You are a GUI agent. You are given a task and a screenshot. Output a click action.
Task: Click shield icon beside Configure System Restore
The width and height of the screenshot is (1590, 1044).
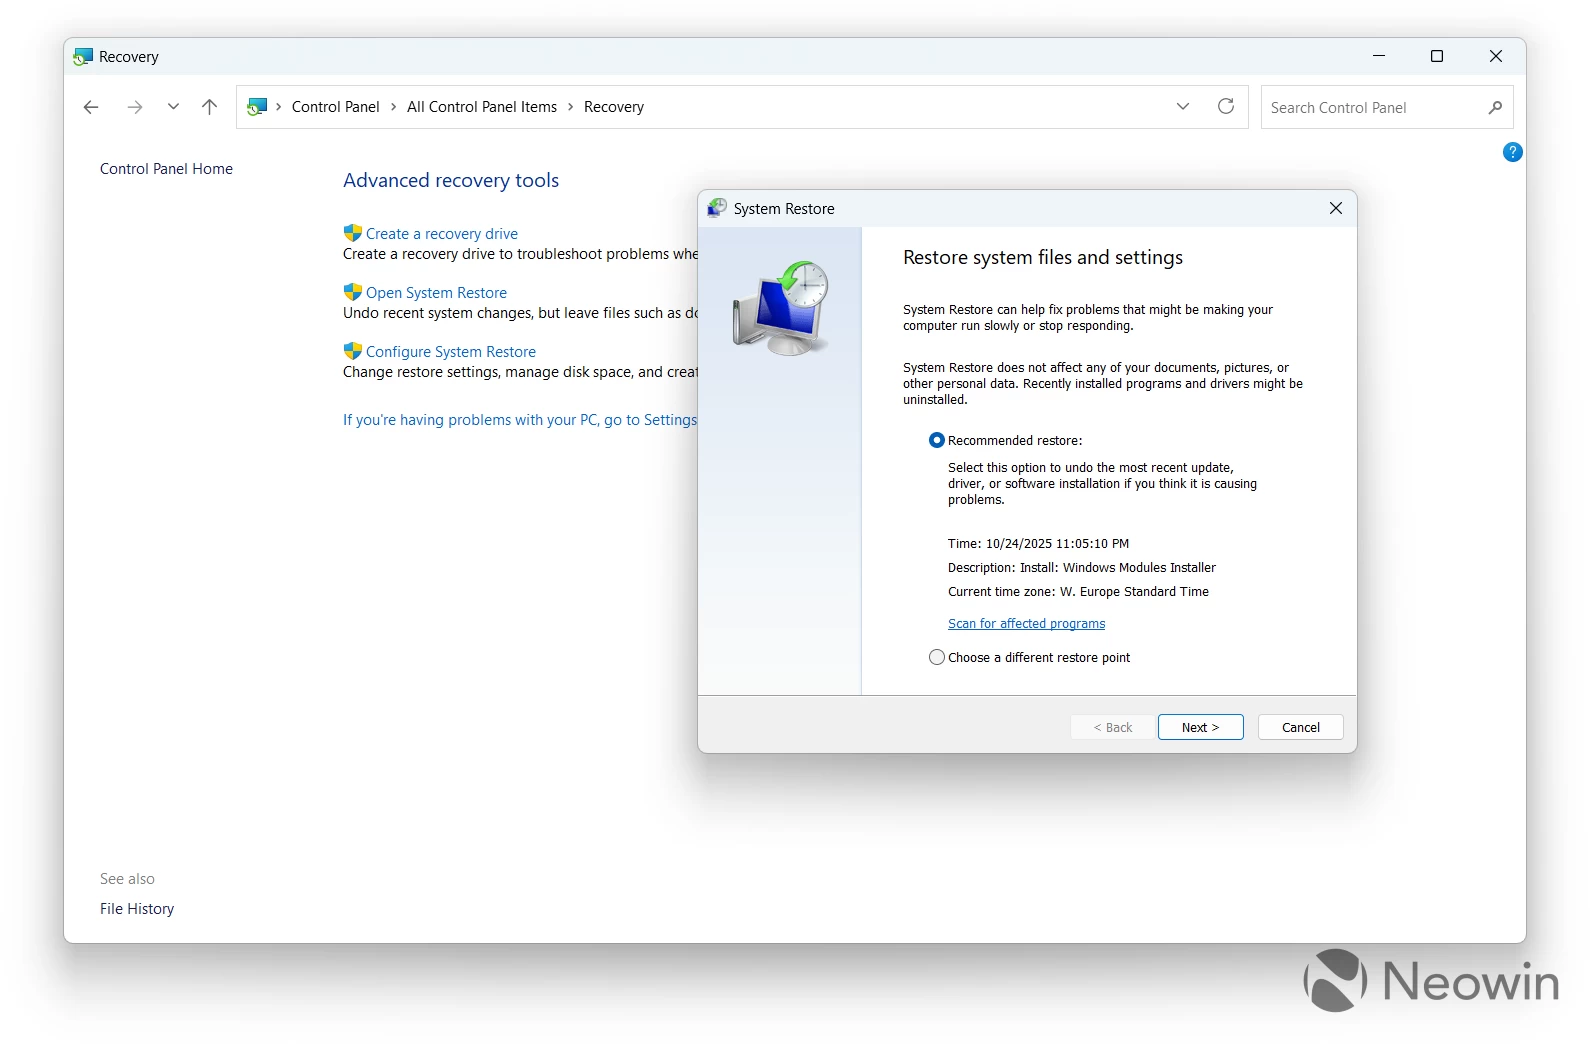[352, 351]
